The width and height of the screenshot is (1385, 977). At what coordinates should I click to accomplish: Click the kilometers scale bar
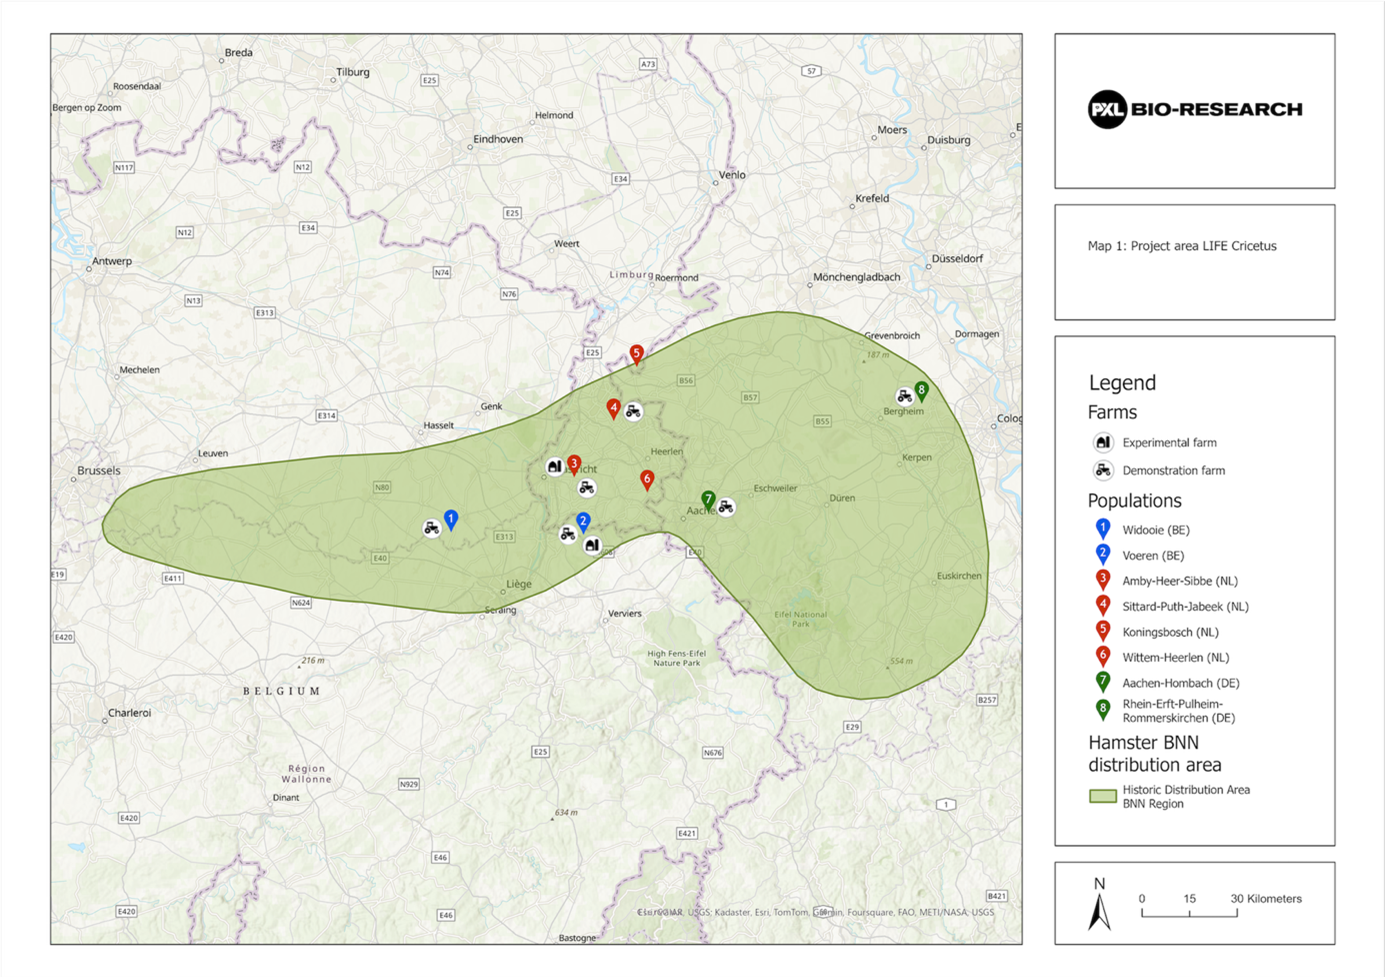[1189, 911]
